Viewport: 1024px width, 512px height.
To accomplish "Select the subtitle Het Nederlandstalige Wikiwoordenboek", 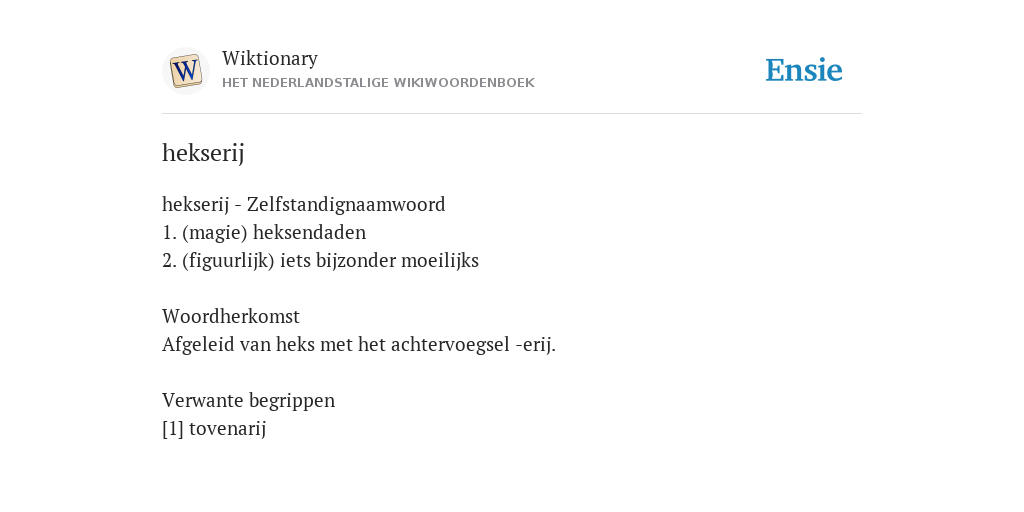I will (x=378, y=83).
